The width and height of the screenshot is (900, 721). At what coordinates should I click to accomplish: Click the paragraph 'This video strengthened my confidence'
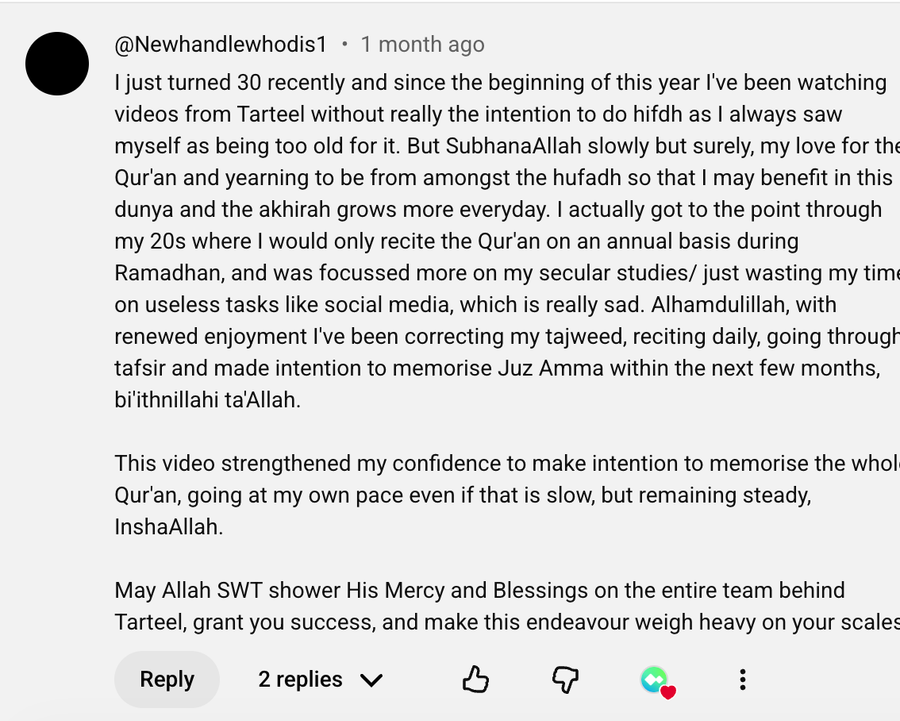click(x=507, y=495)
